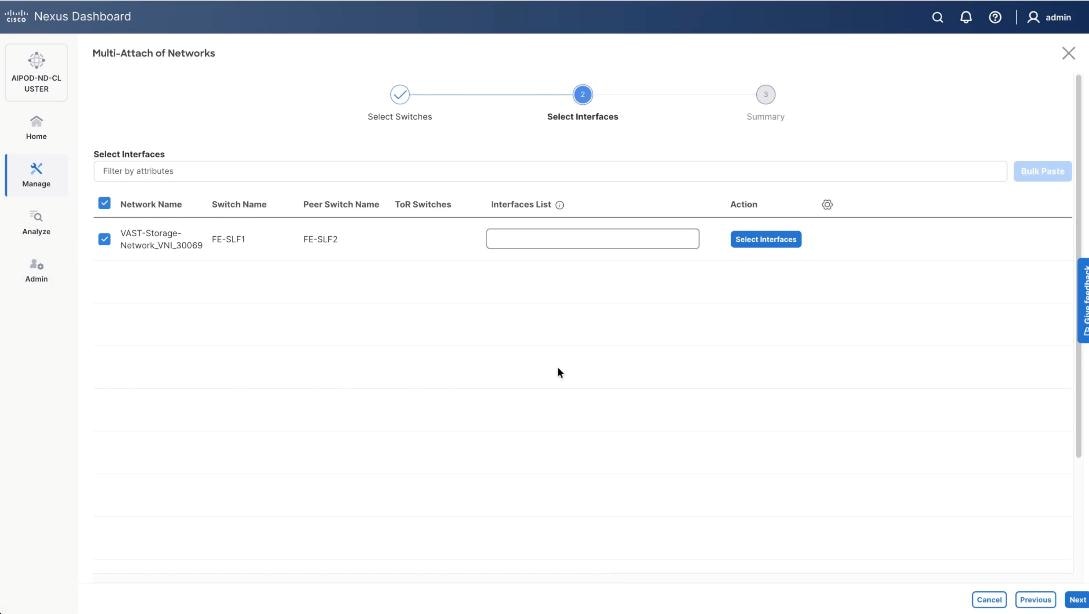Select the AIPOD-ND-CLUSTER cluster
The height and width of the screenshot is (614, 1089).
pyautogui.click(x=36, y=71)
